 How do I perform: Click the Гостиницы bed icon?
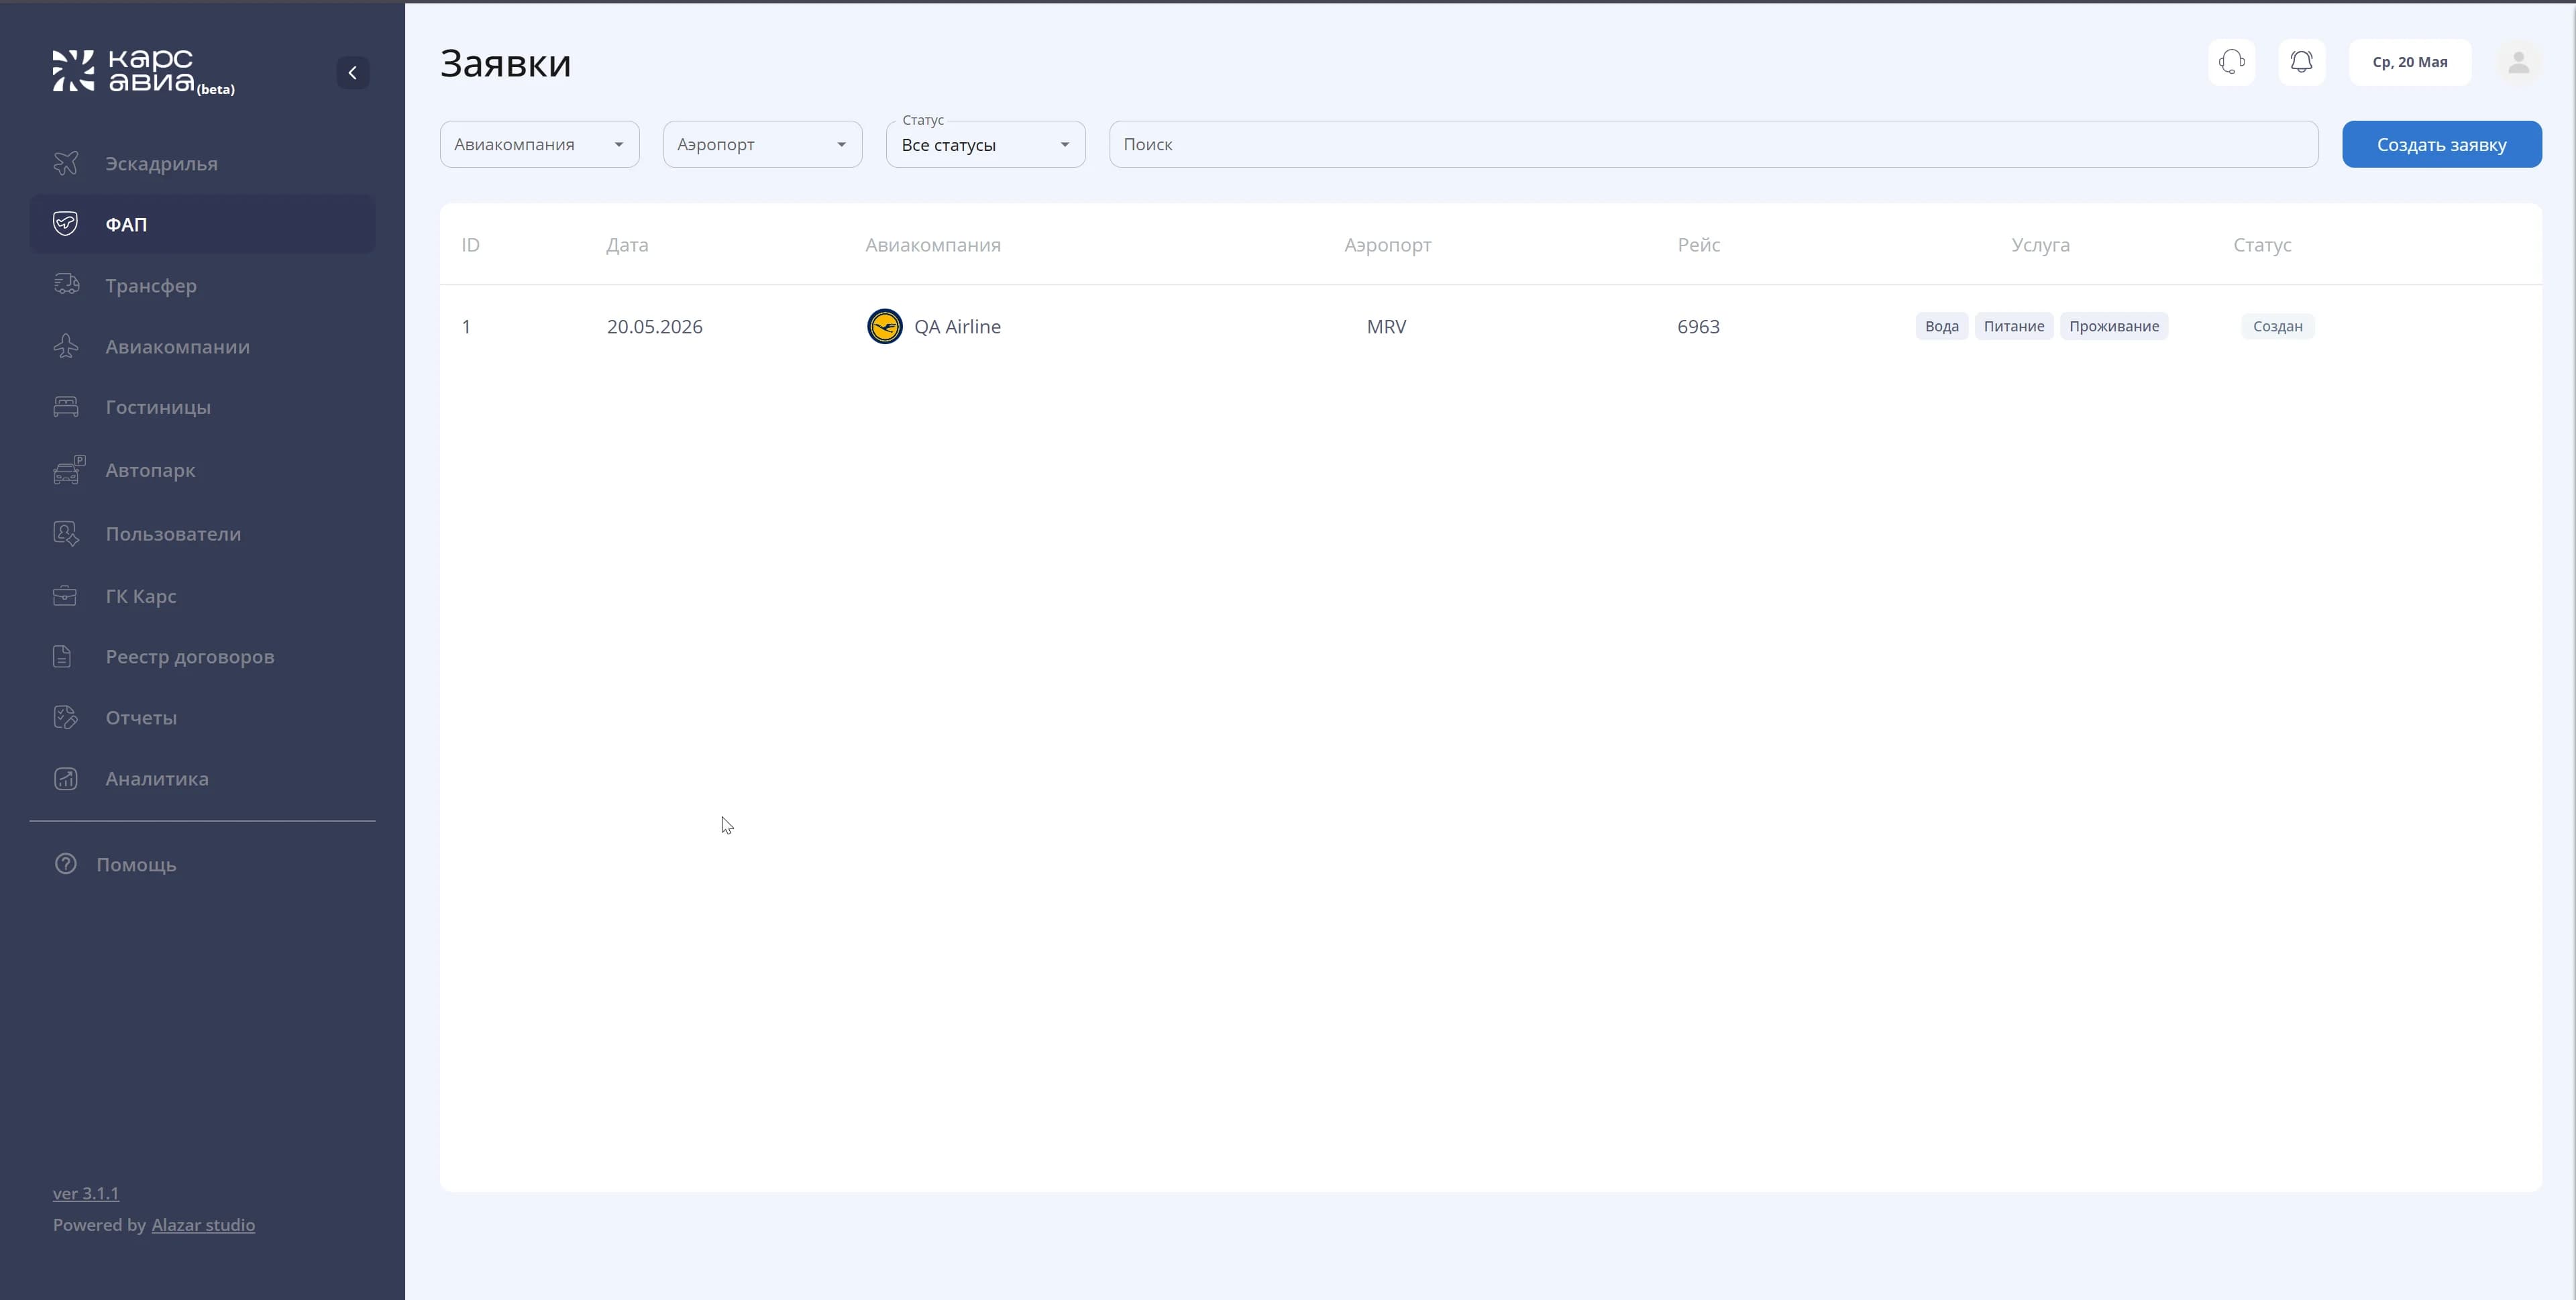(x=66, y=407)
